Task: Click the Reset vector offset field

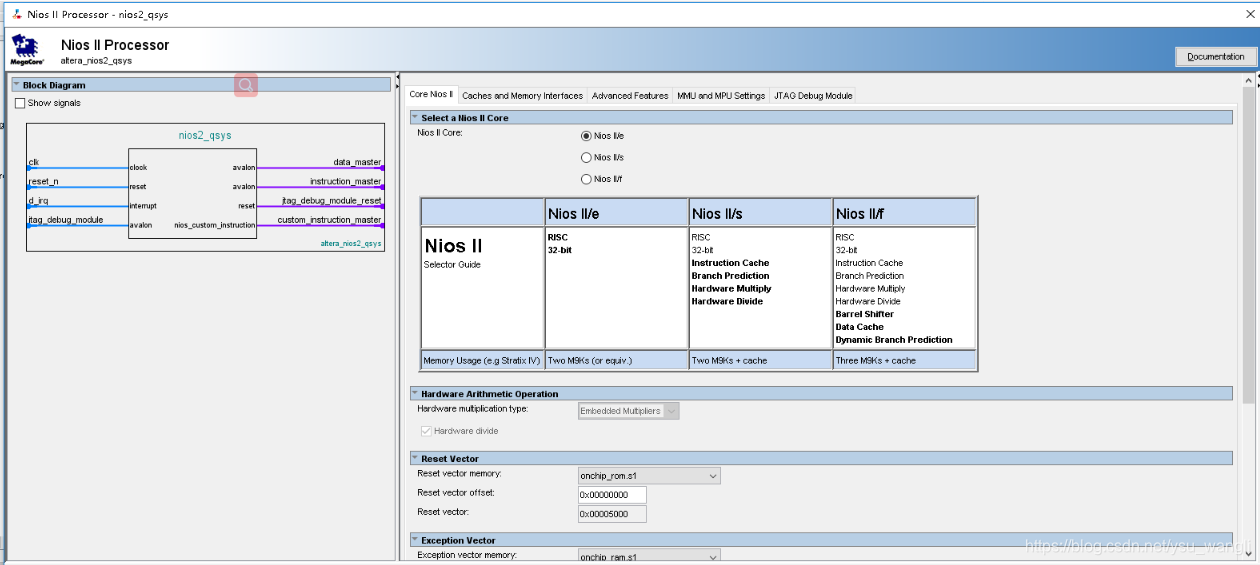Action: pyautogui.click(x=612, y=495)
